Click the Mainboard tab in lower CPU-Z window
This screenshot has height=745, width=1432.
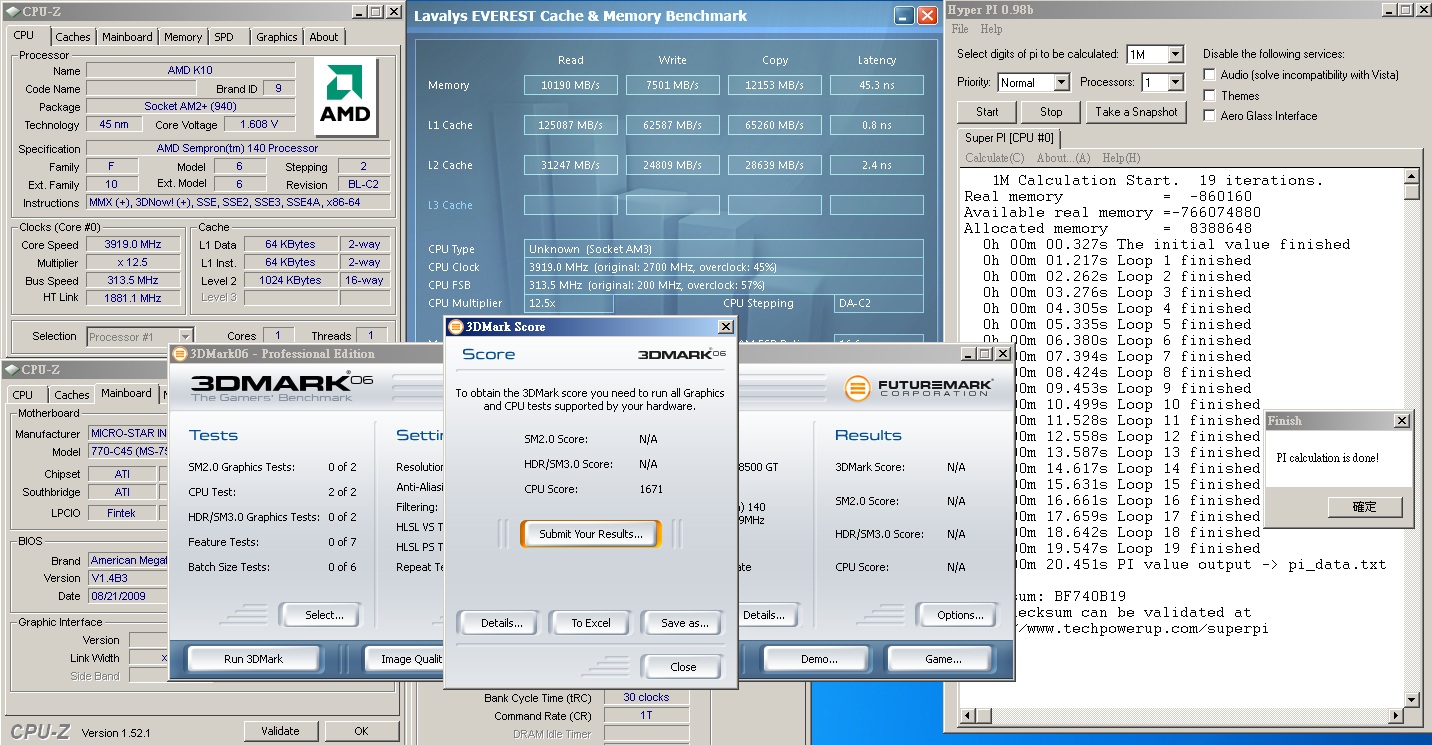[127, 393]
